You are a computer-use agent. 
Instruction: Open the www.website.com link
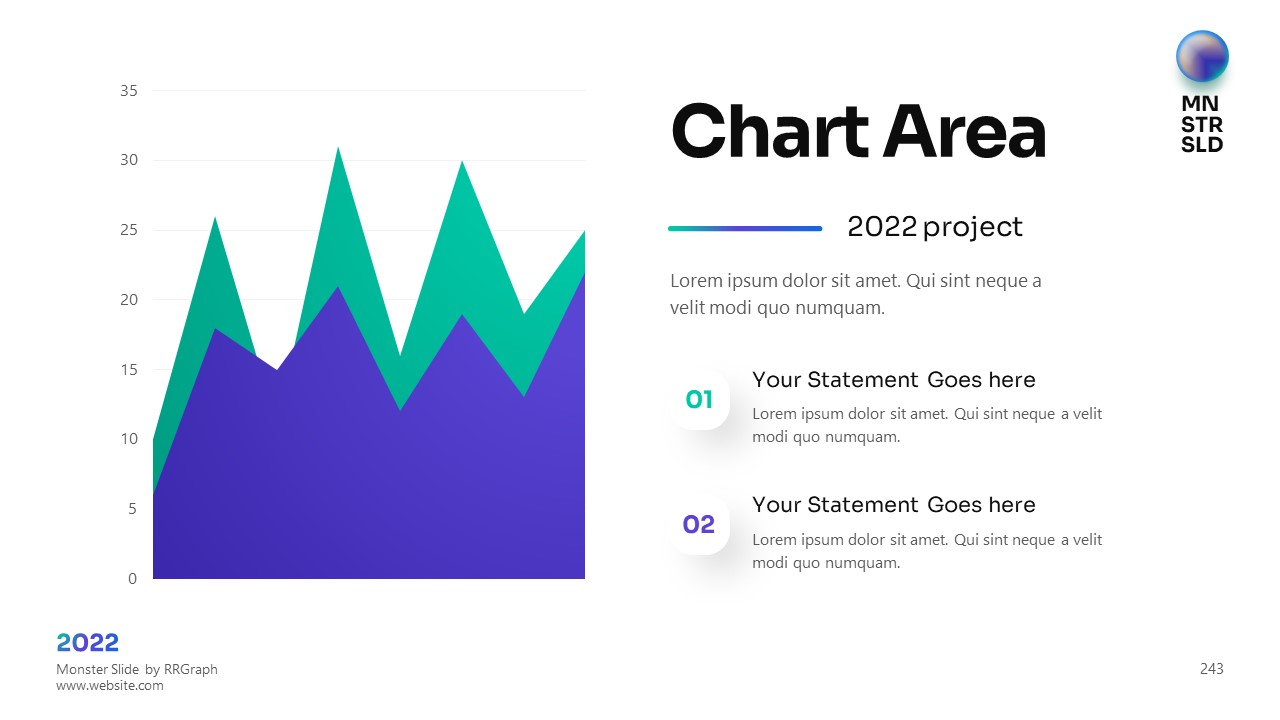[x=110, y=686]
